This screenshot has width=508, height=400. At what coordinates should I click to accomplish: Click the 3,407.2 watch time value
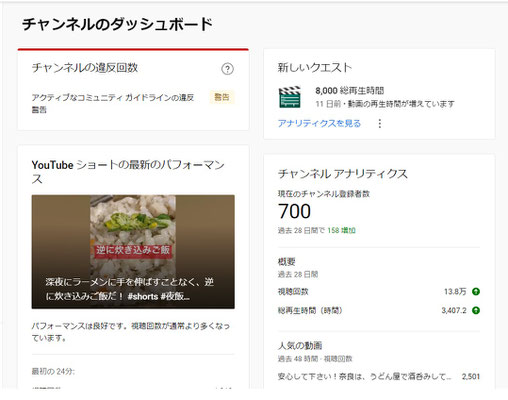coord(454,311)
